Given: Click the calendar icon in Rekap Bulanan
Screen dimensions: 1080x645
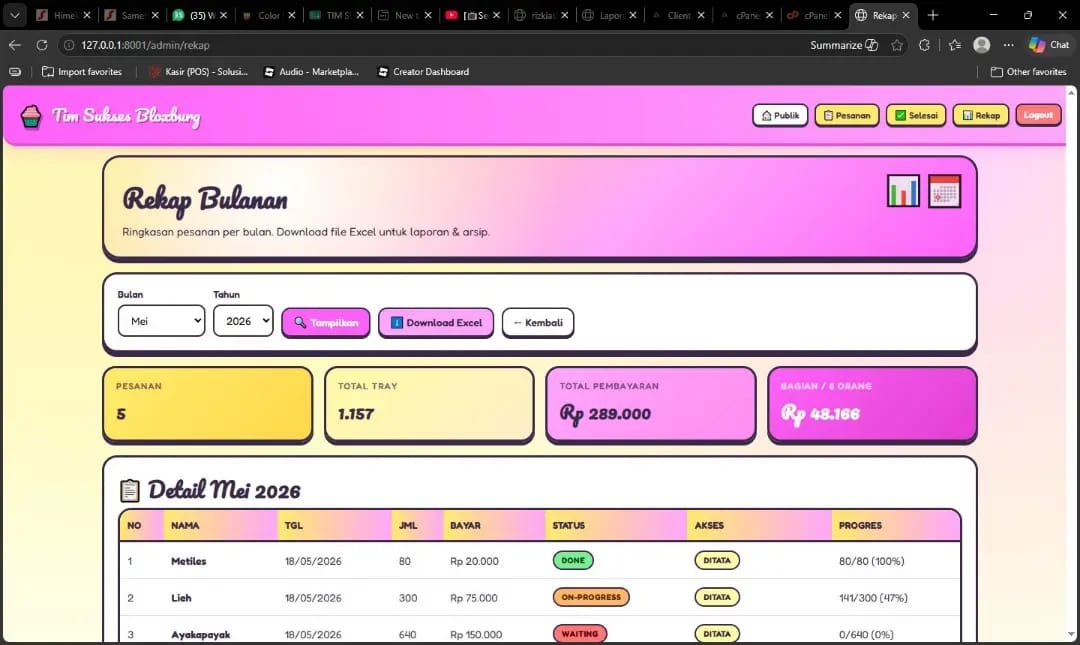Looking at the screenshot, I should (x=944, y=191).
